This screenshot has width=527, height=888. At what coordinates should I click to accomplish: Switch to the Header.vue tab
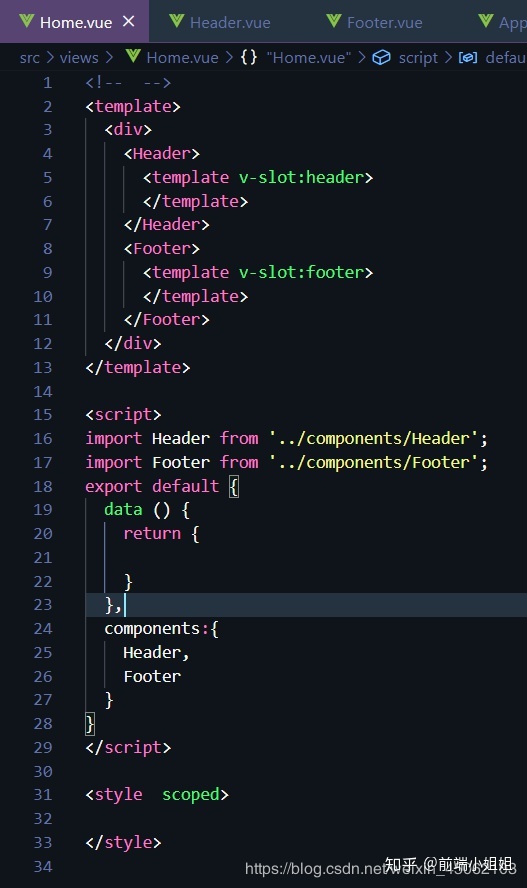(220, 22)
